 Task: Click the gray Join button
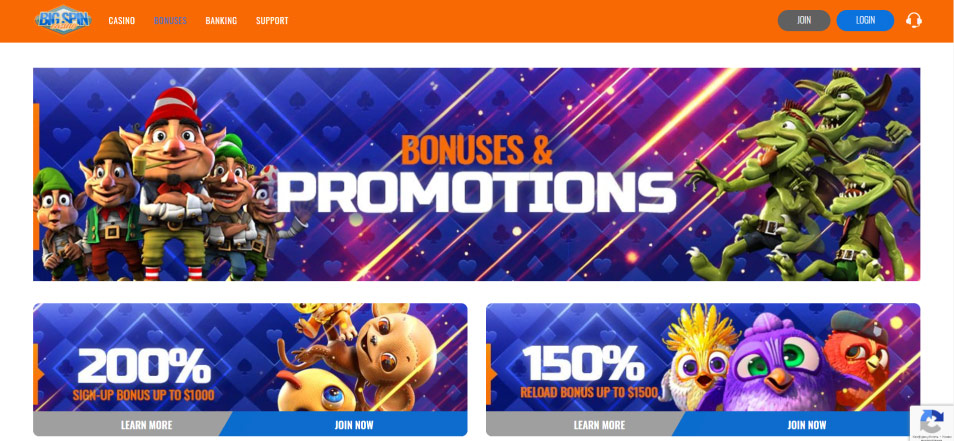[x=804, y=20]
